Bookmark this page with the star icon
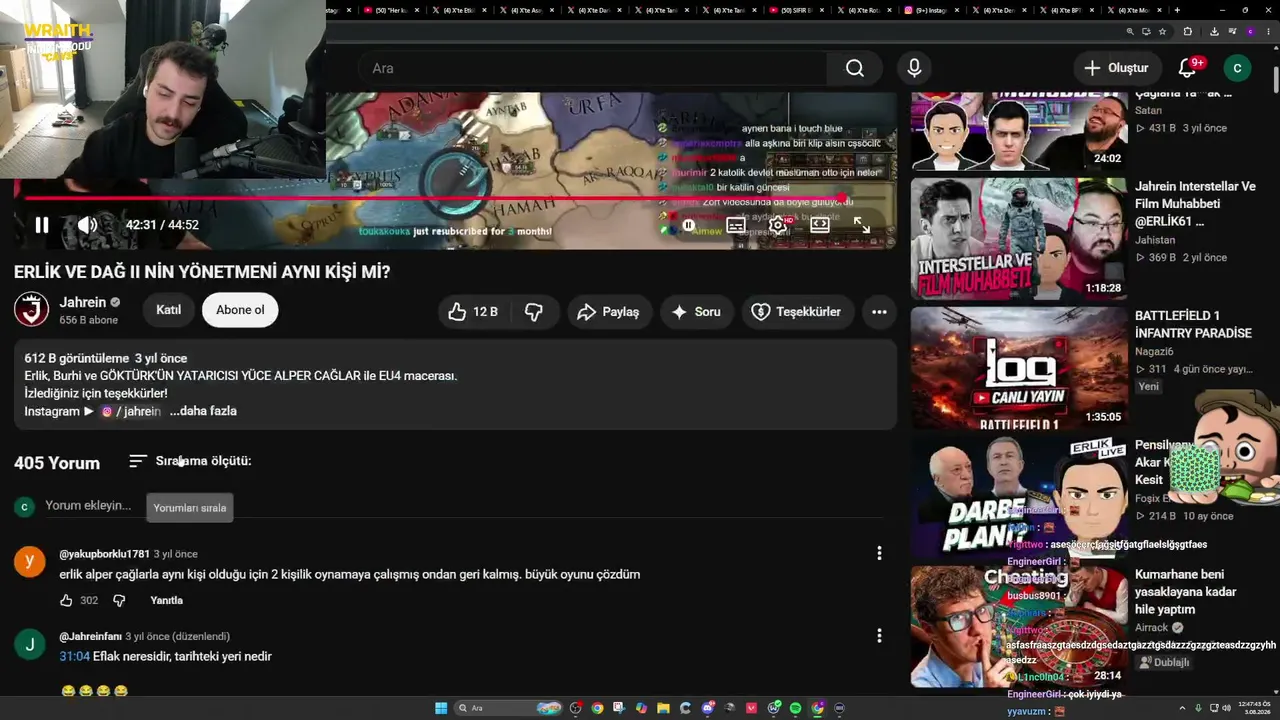Image resolution: width=1280 pixels, height=720 pixels. pyautogui.click(x=1161, y=32)
